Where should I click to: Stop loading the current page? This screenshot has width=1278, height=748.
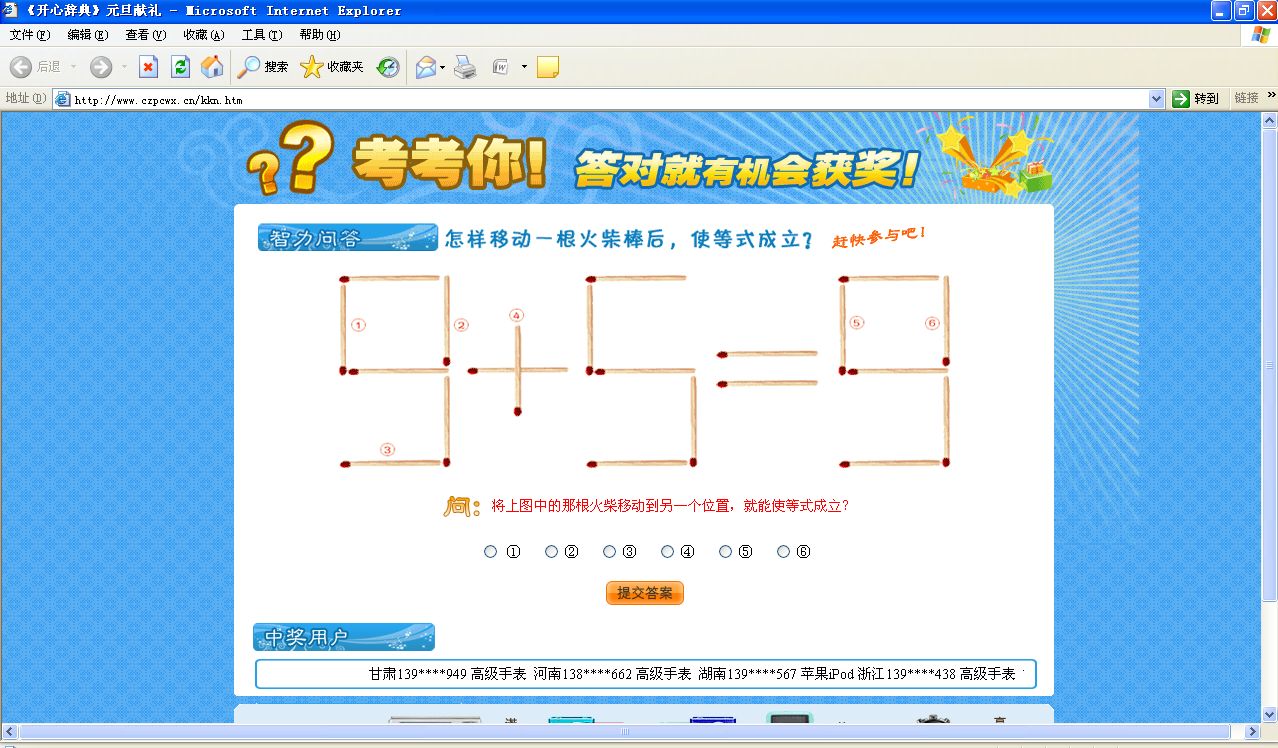(149, 66)
